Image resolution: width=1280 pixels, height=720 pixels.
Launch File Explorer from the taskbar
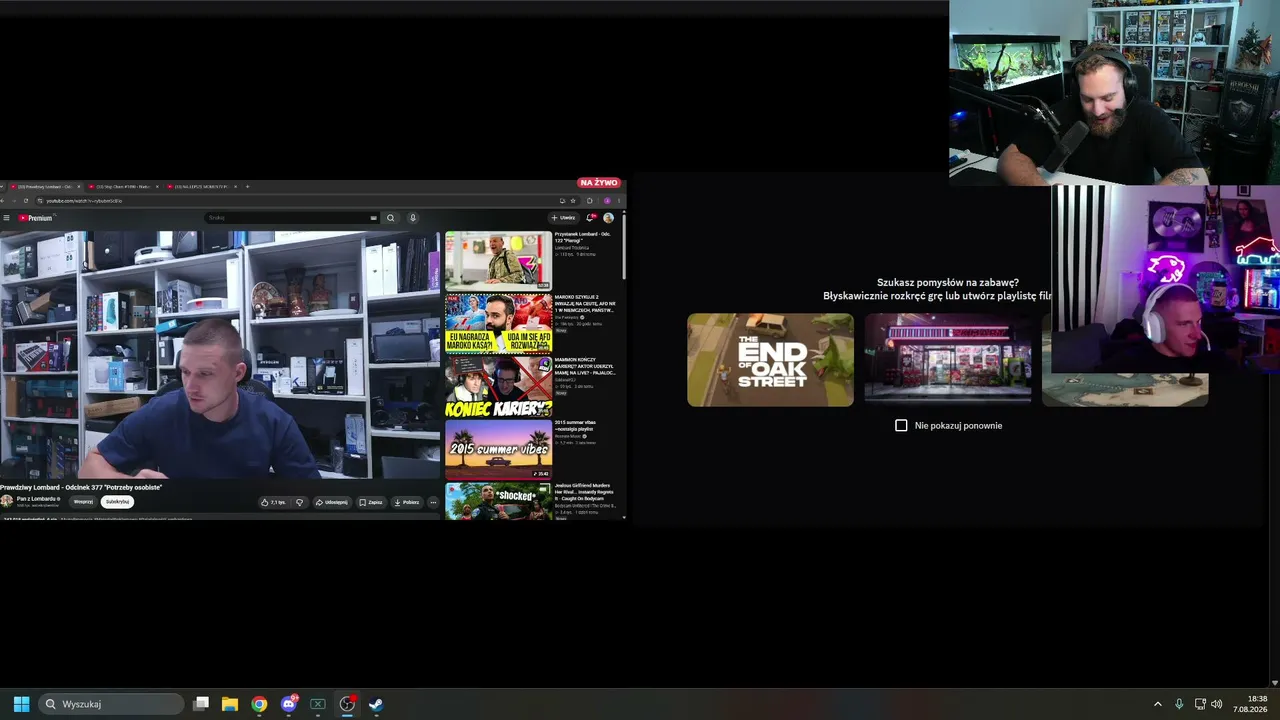(230, 704)
